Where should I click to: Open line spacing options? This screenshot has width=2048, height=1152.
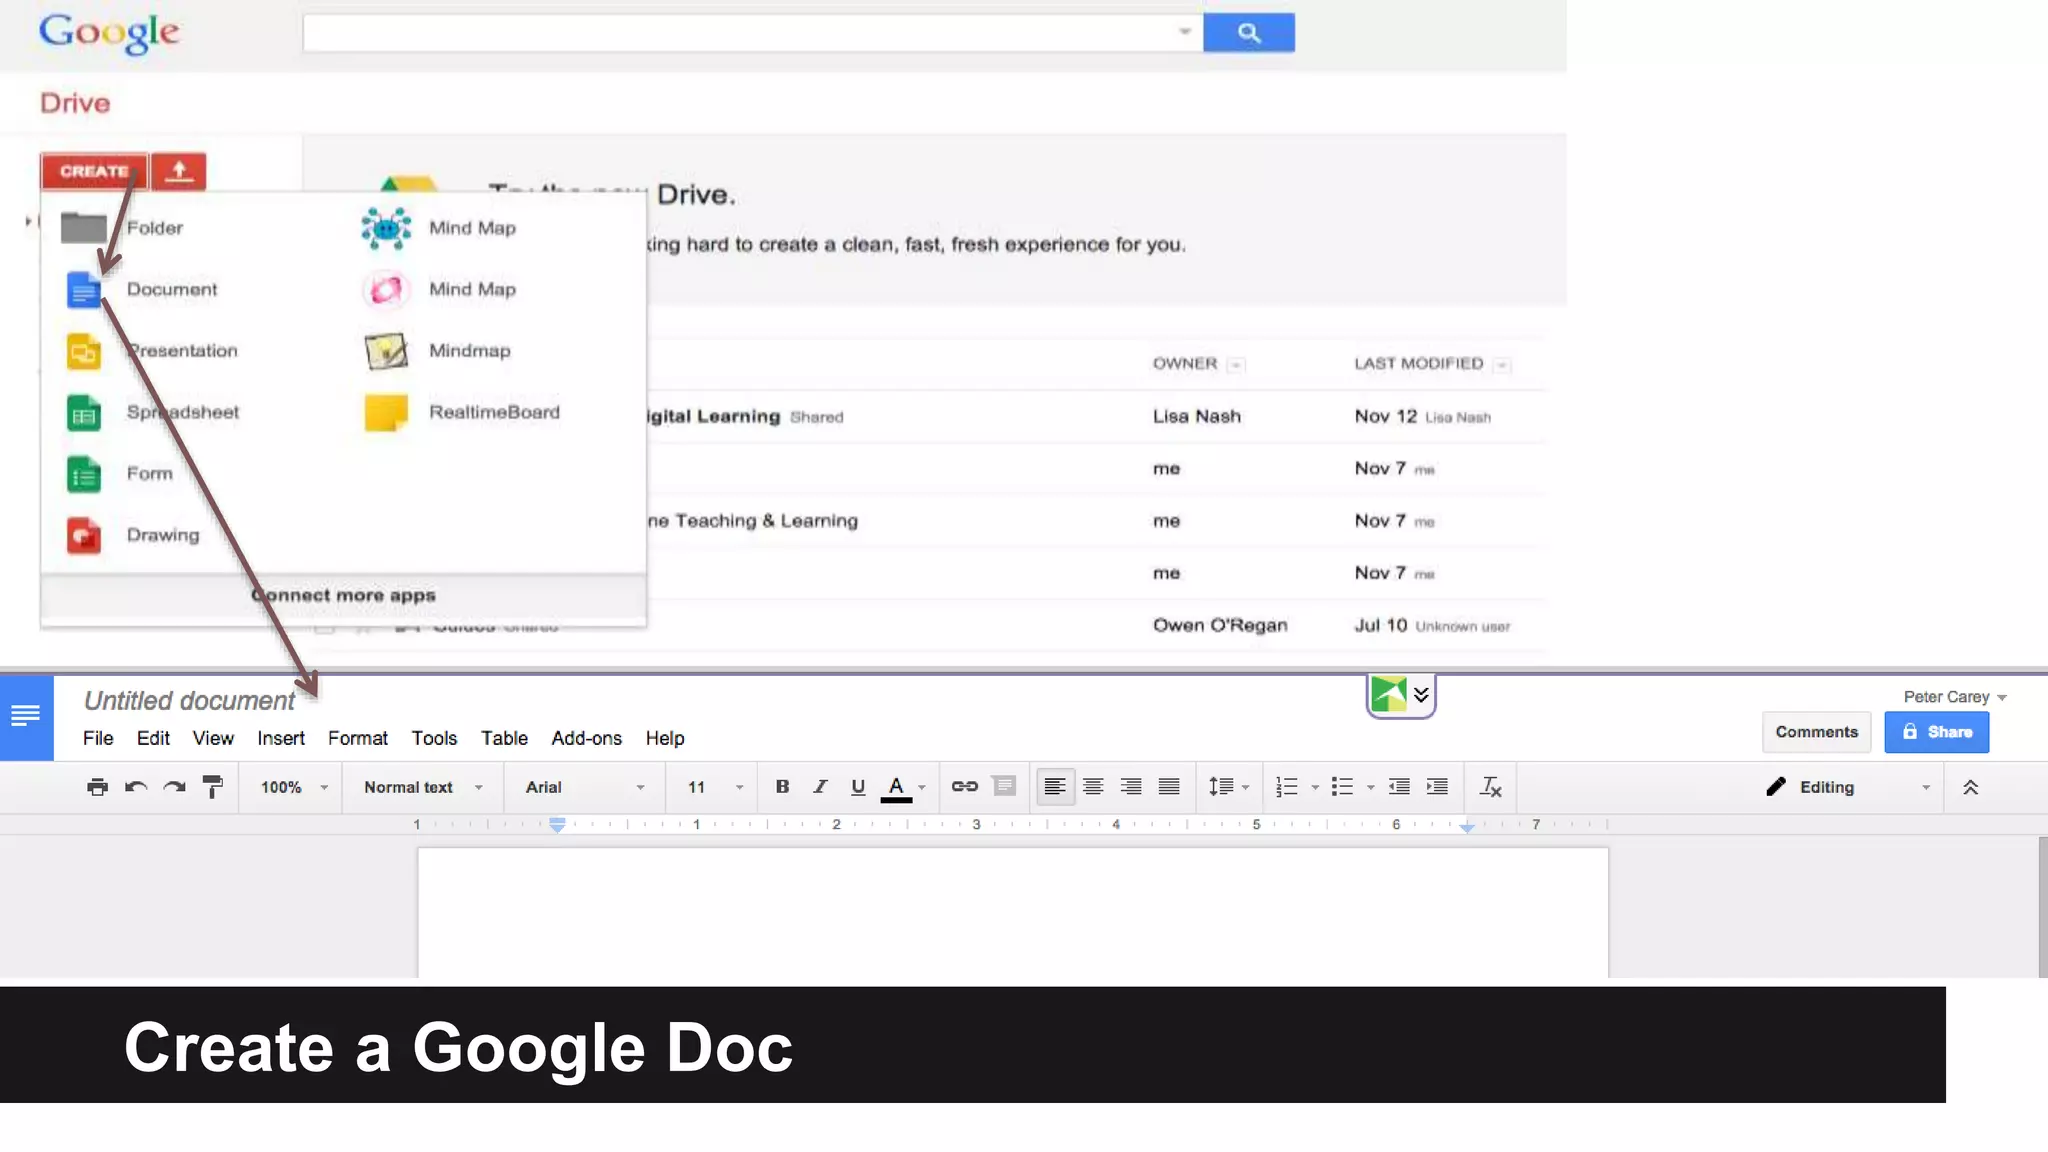(1229, 787)
